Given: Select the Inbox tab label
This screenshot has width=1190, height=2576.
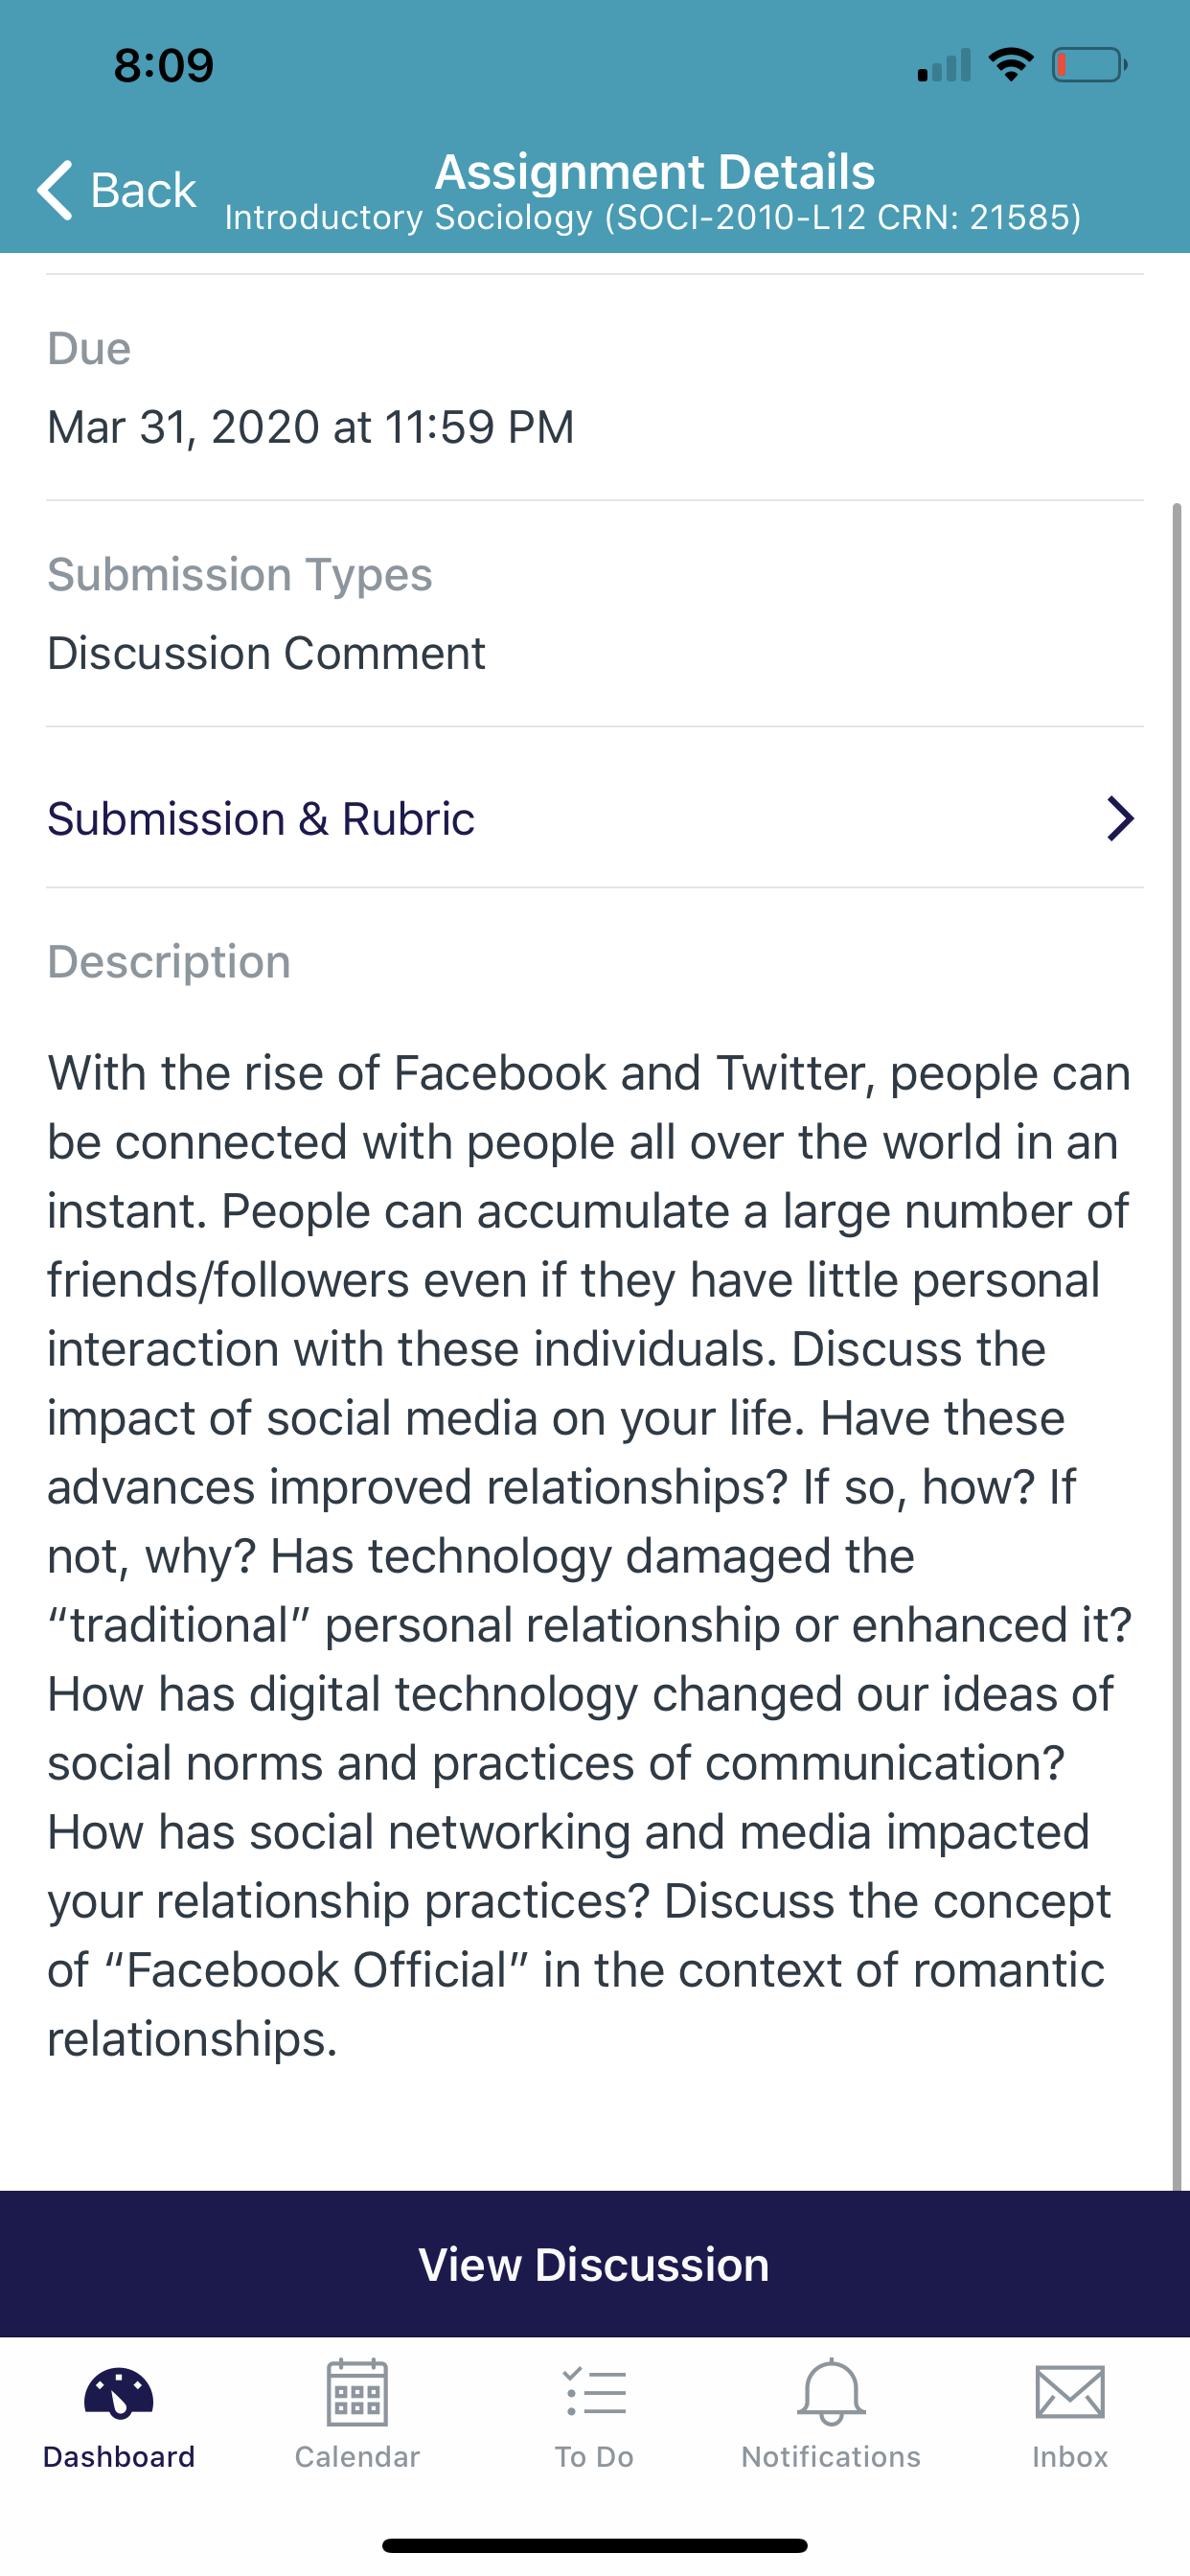Looking at the screenshot, I should coord(1070,2457).
